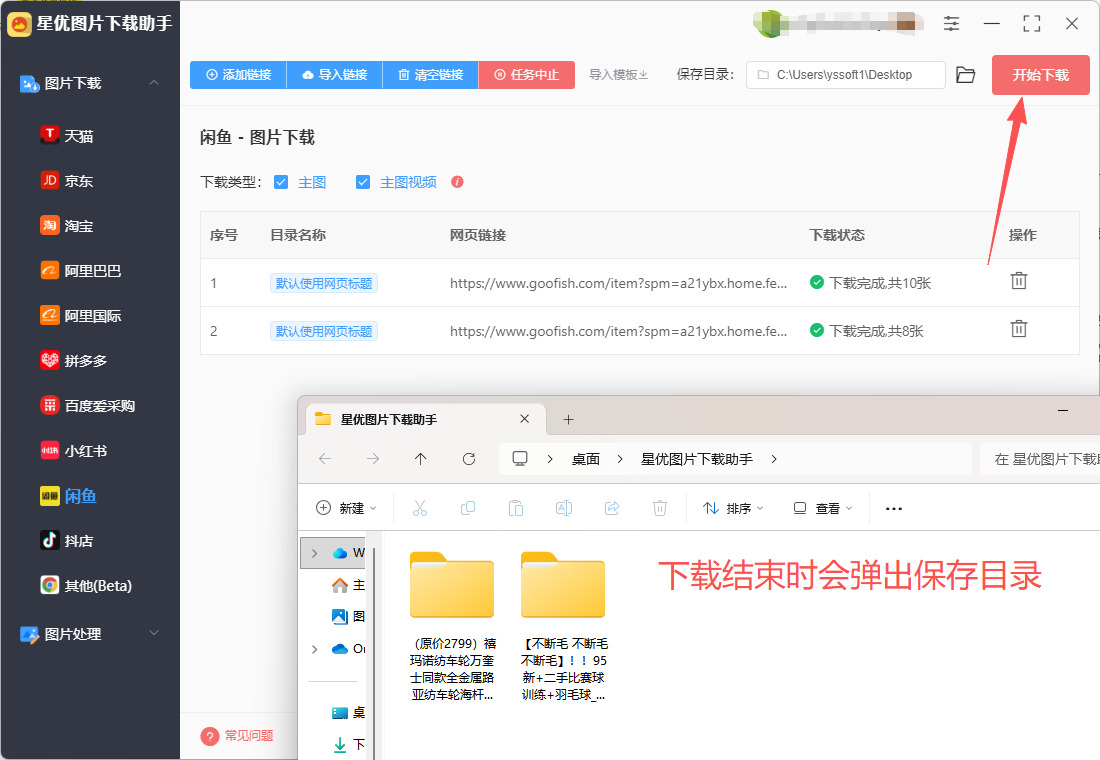Click the Paste icon in explorer toolbar
This screenshot has height=760, width=1100.
click(x=516, y=508)
